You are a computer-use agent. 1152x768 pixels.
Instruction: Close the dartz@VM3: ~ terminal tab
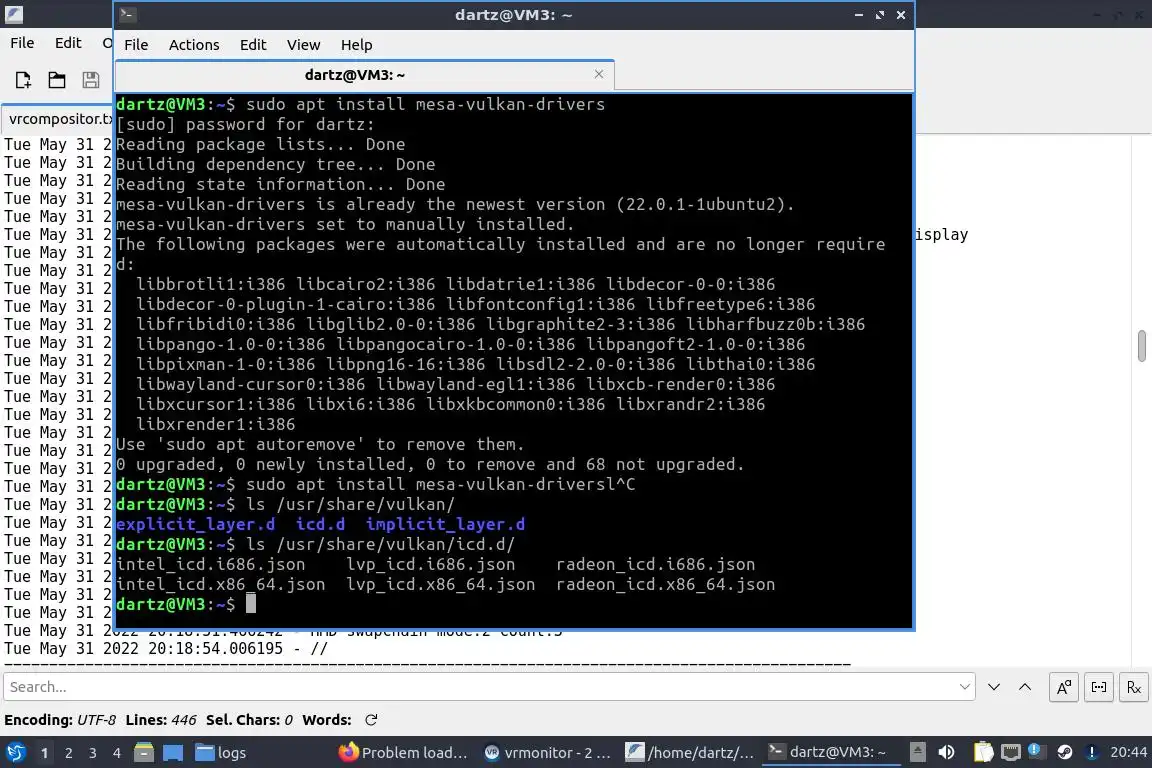click(599, 74)
